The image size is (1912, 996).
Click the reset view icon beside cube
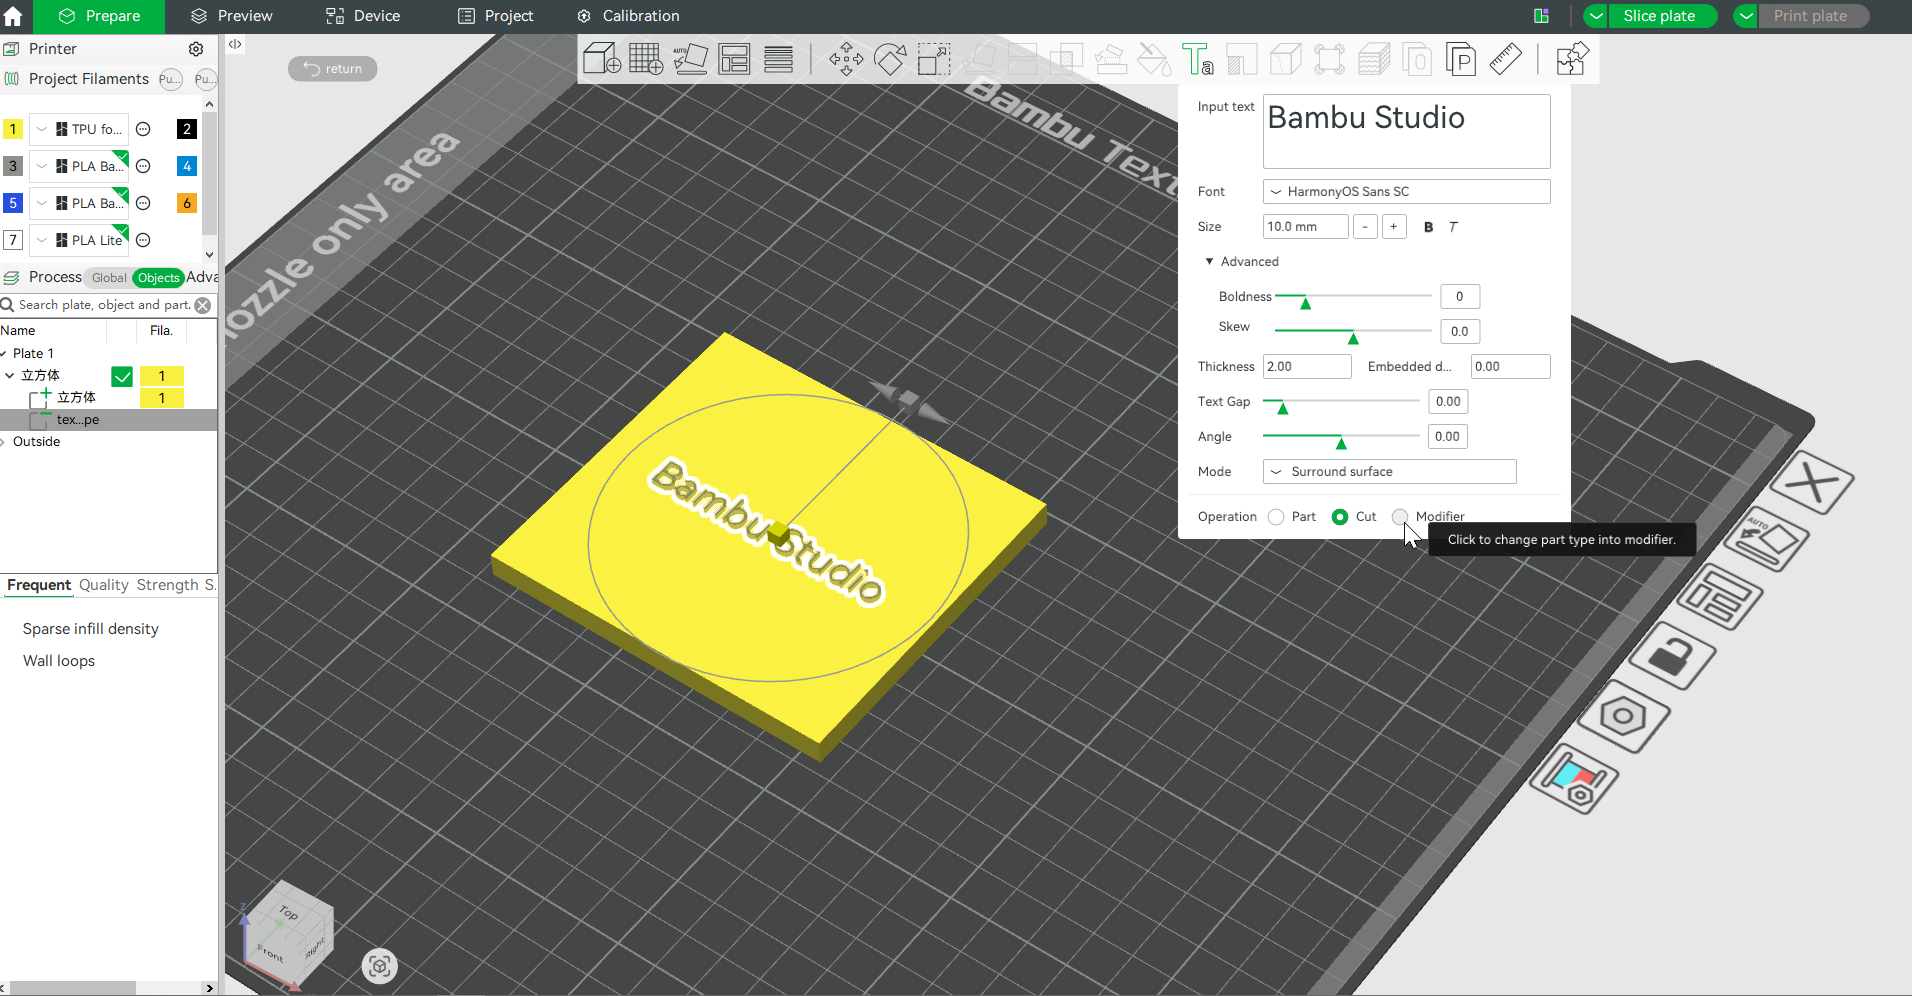[x=379, y=966]
